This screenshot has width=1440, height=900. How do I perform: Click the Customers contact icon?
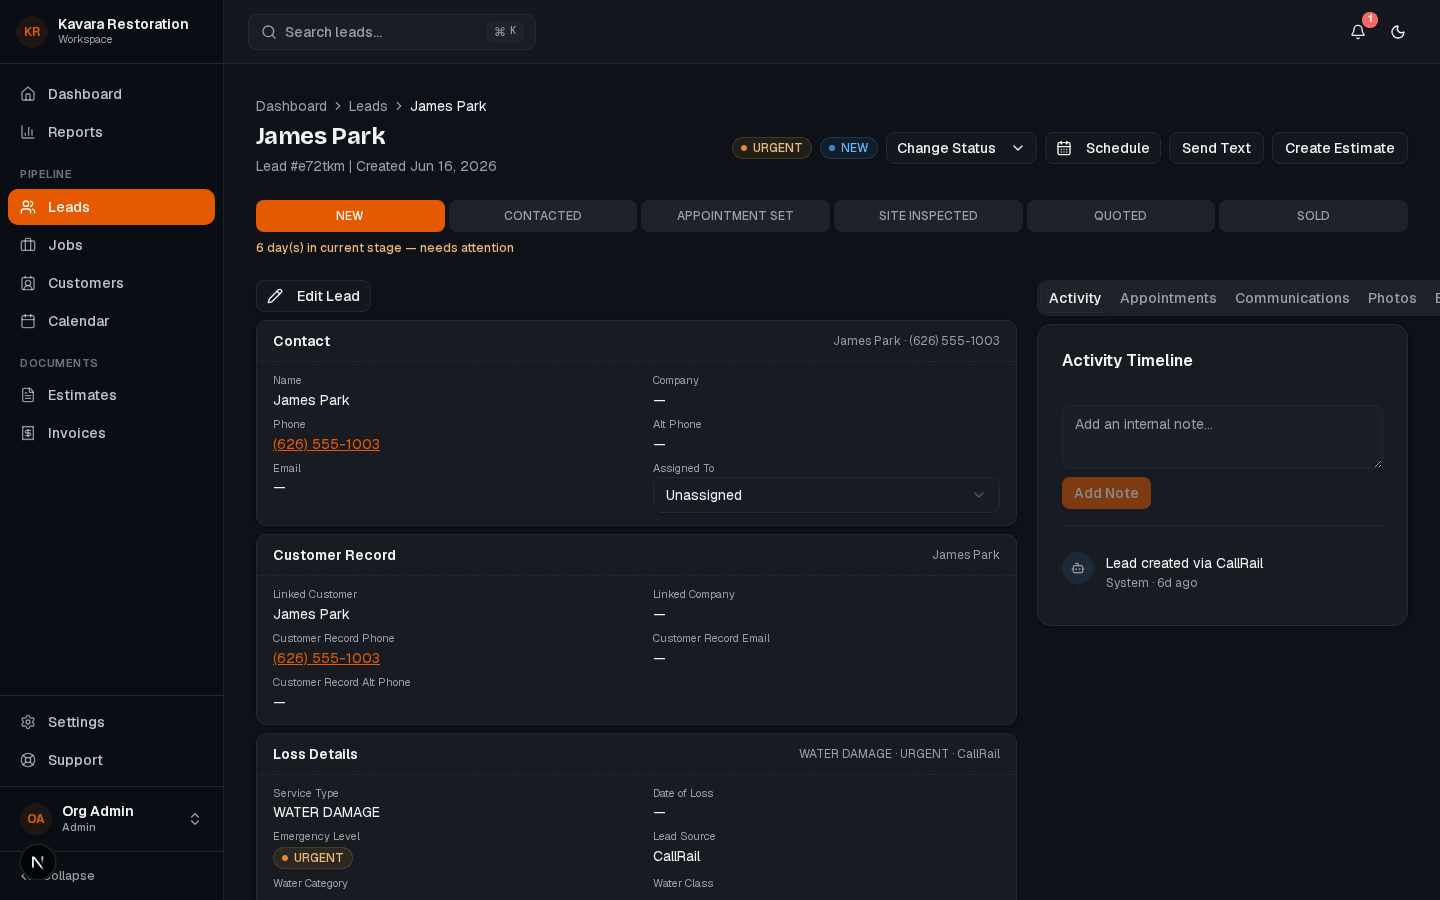(x=28, y=283)
